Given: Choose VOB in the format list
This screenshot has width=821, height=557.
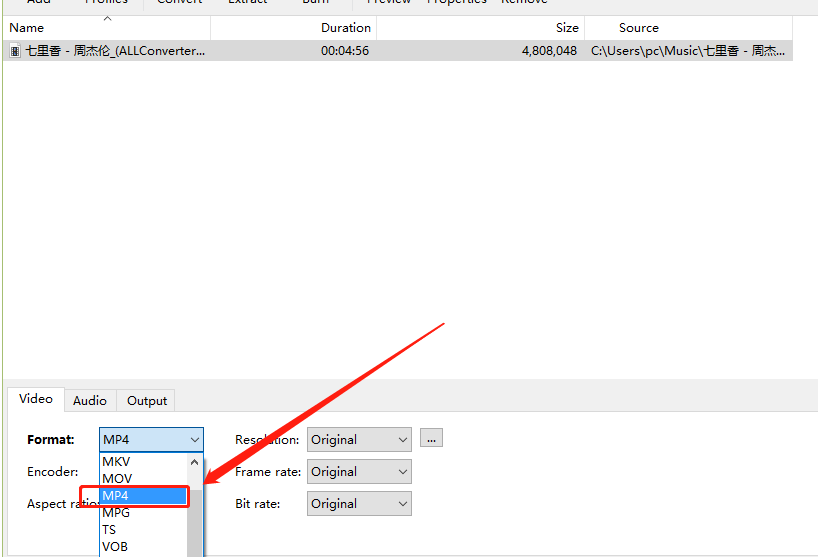Looking at the screenshot, I should tap(143, 547).
